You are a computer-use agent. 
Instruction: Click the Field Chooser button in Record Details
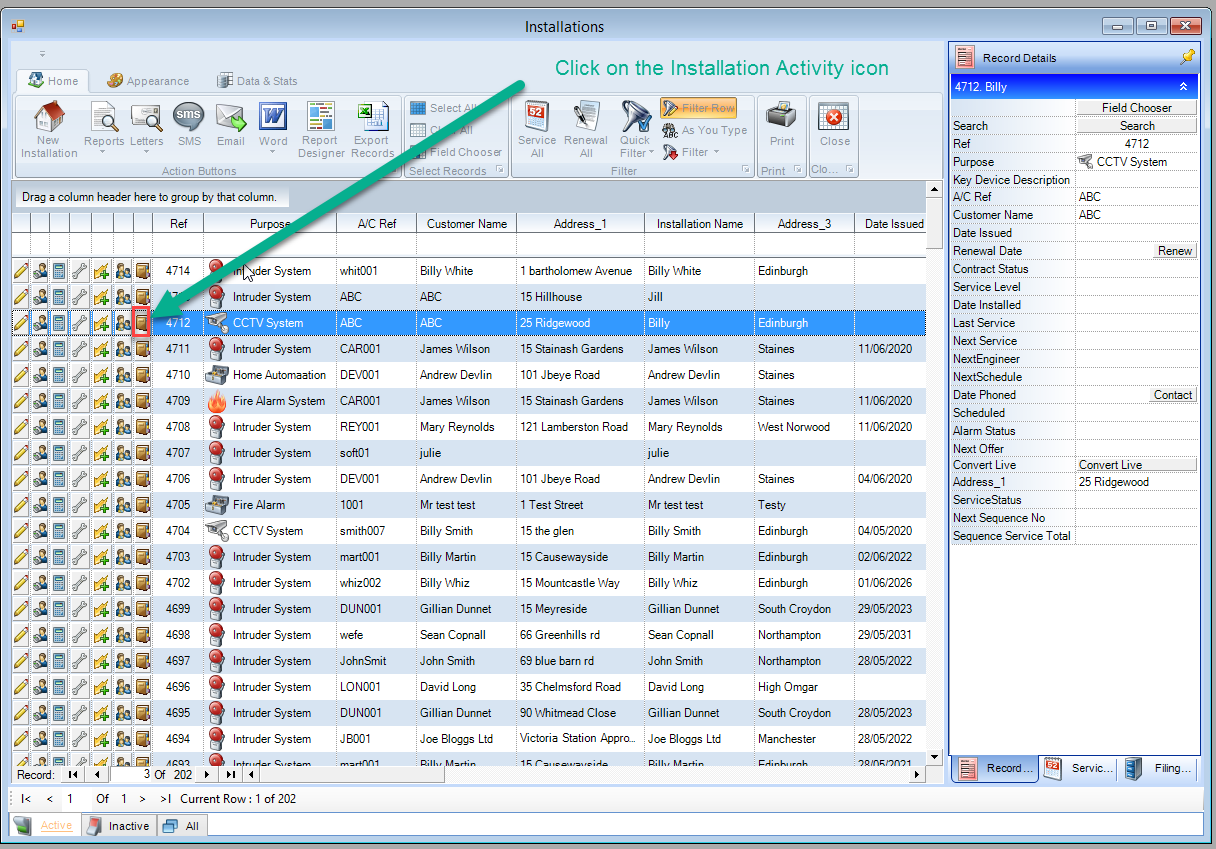pyautogui.click(x=1136, y=108)
